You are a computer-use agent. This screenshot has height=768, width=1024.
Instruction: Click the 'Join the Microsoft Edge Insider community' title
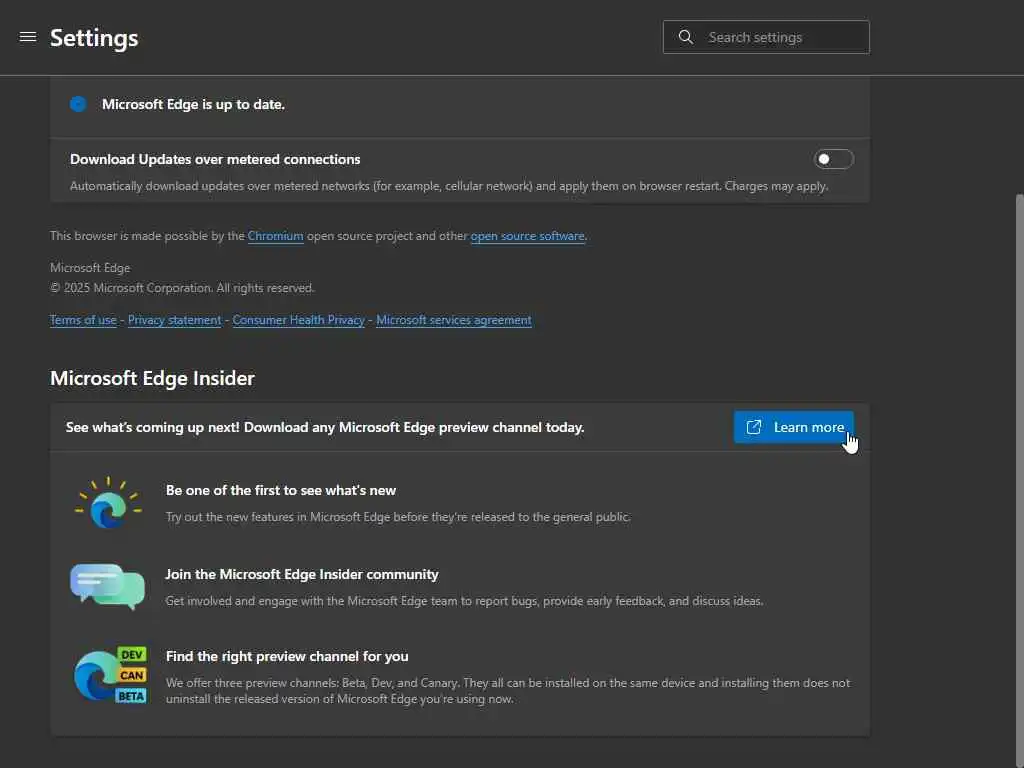(302, 574)
